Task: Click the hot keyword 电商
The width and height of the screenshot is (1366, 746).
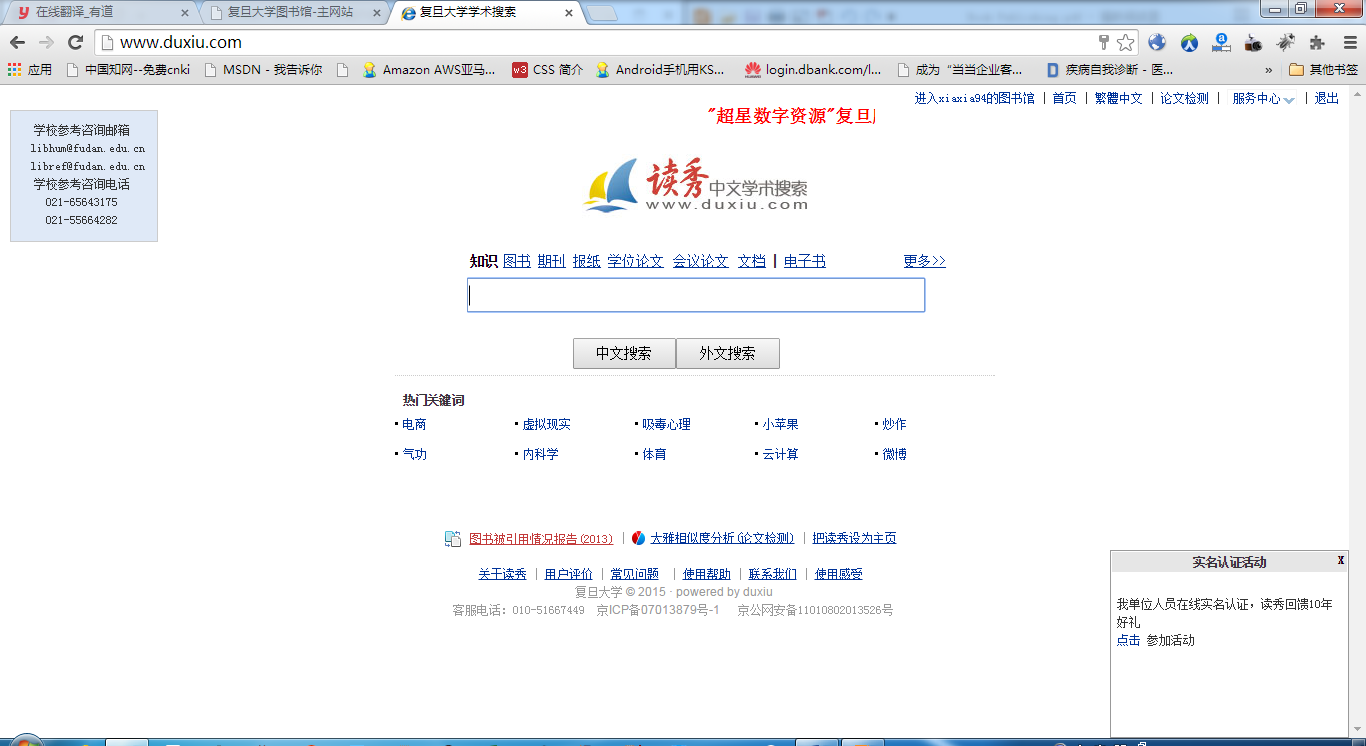Action: (414, 424)
